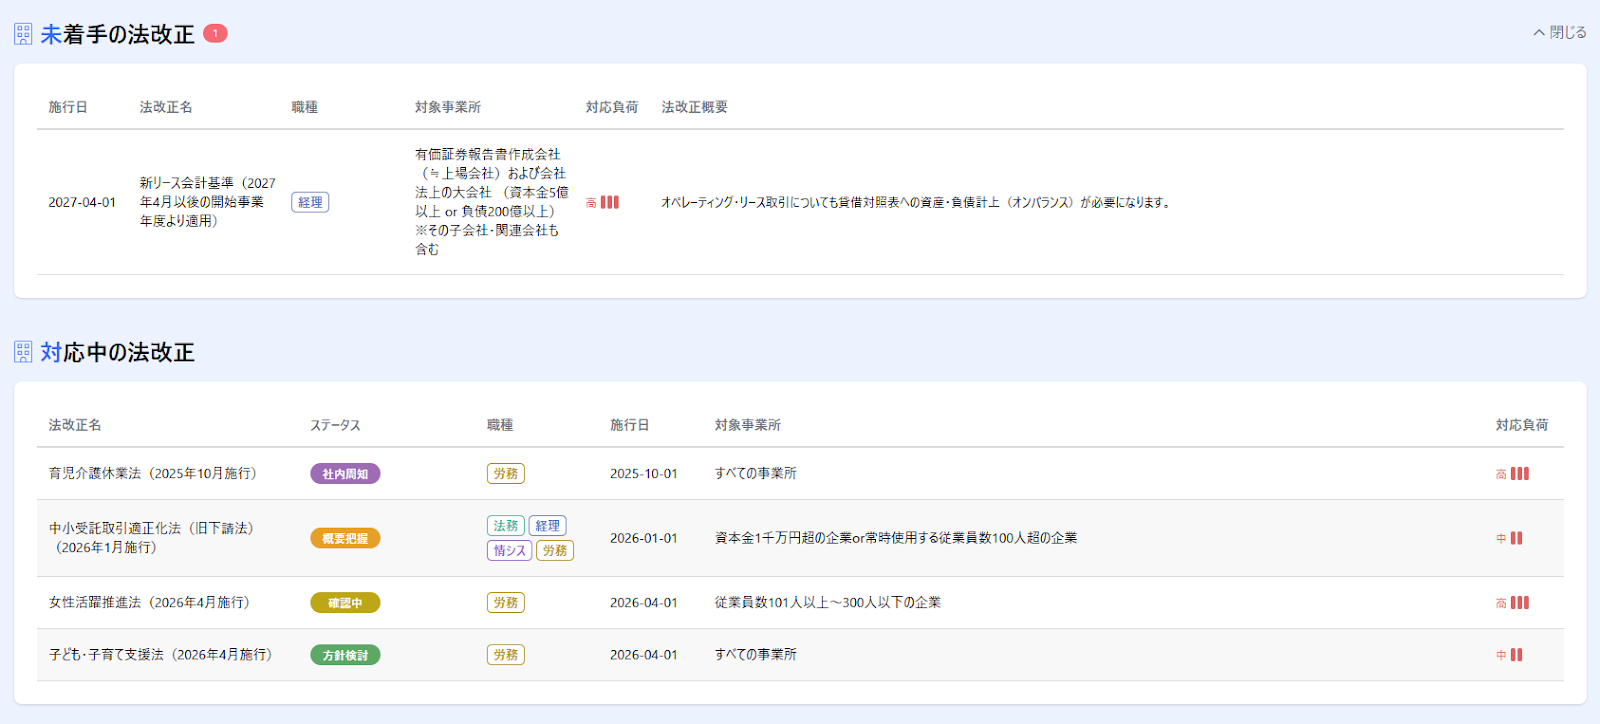Click 労務 tag in 育児介護休業法 row
Viewport: 1600px width, 724px height.
[x=506, y=474]
